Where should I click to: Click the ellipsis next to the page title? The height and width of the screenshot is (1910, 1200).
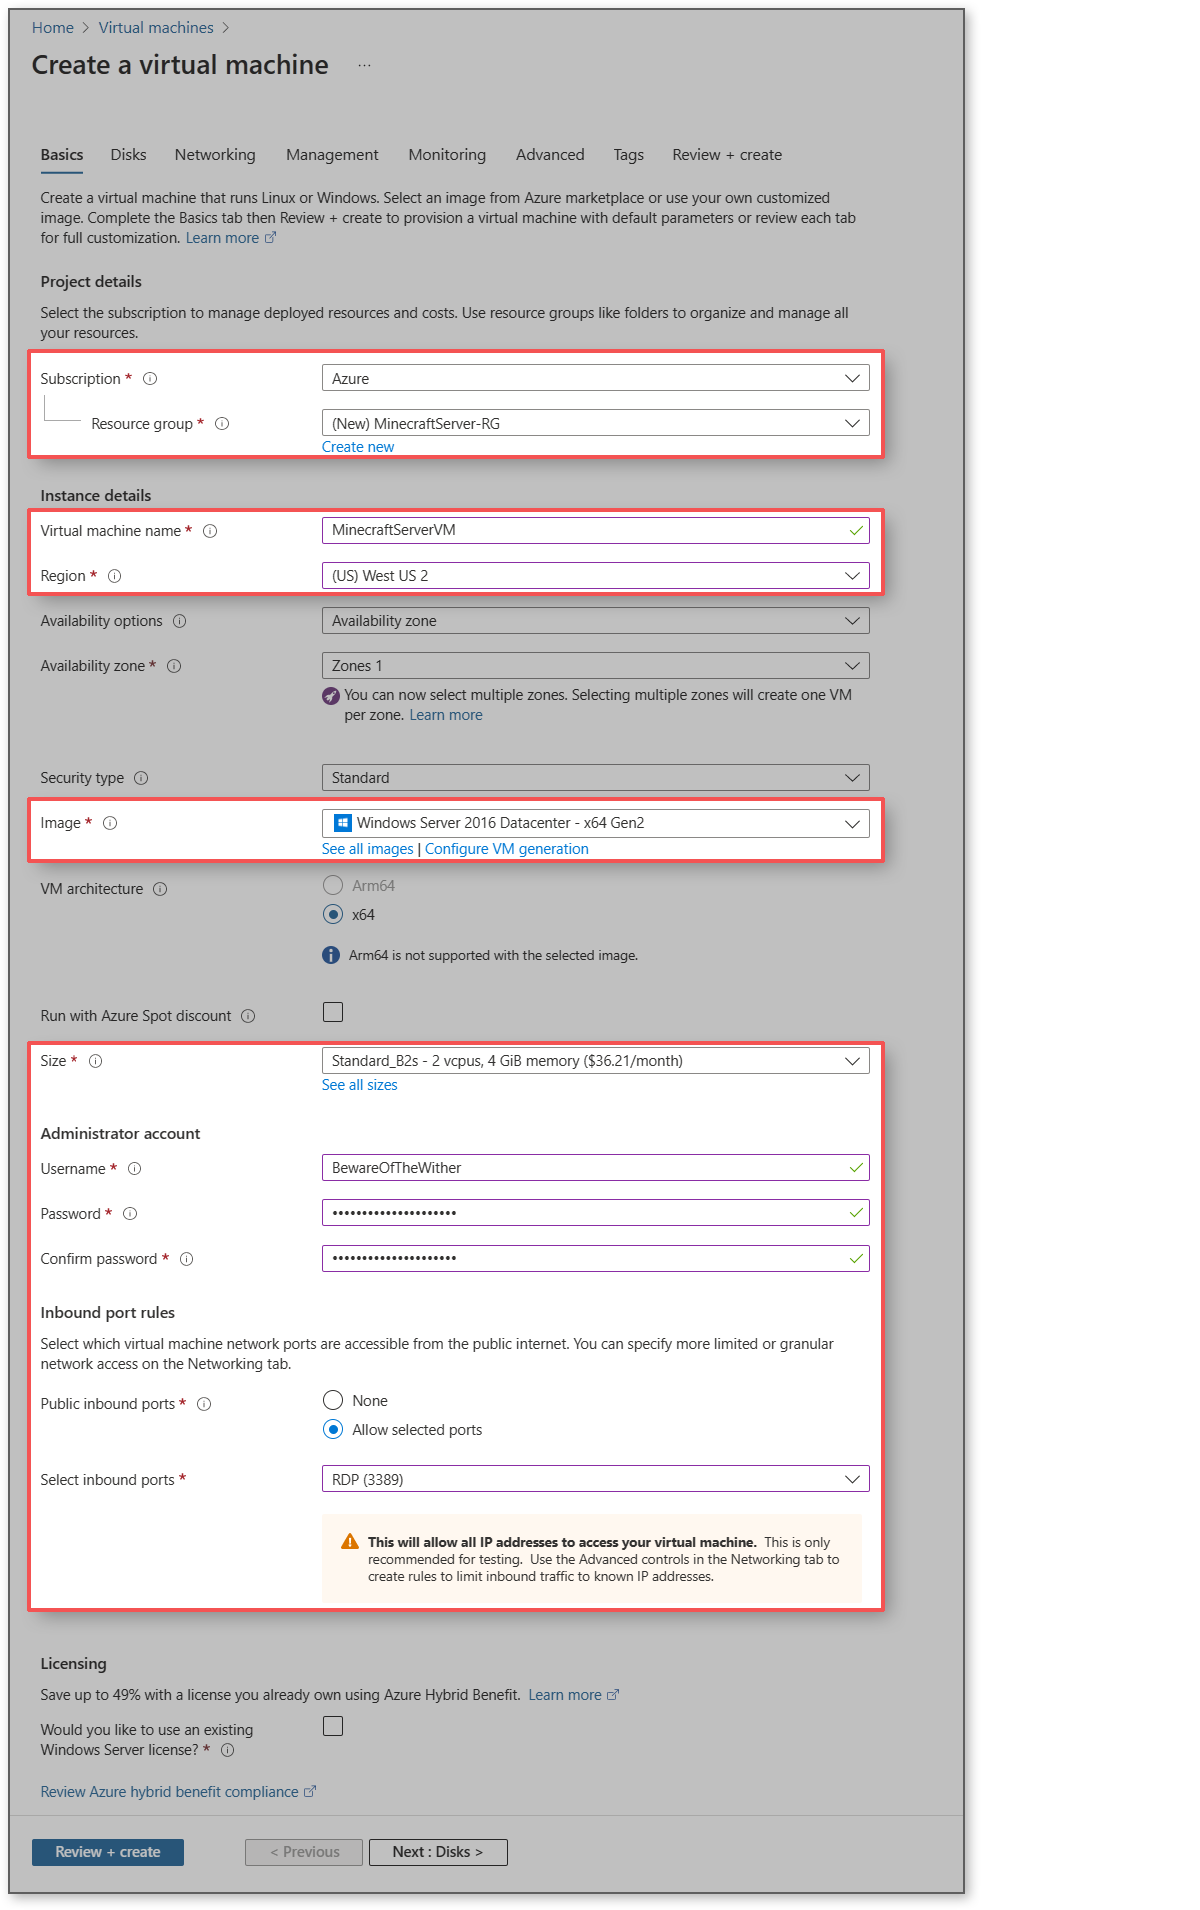tap(364, 66)
